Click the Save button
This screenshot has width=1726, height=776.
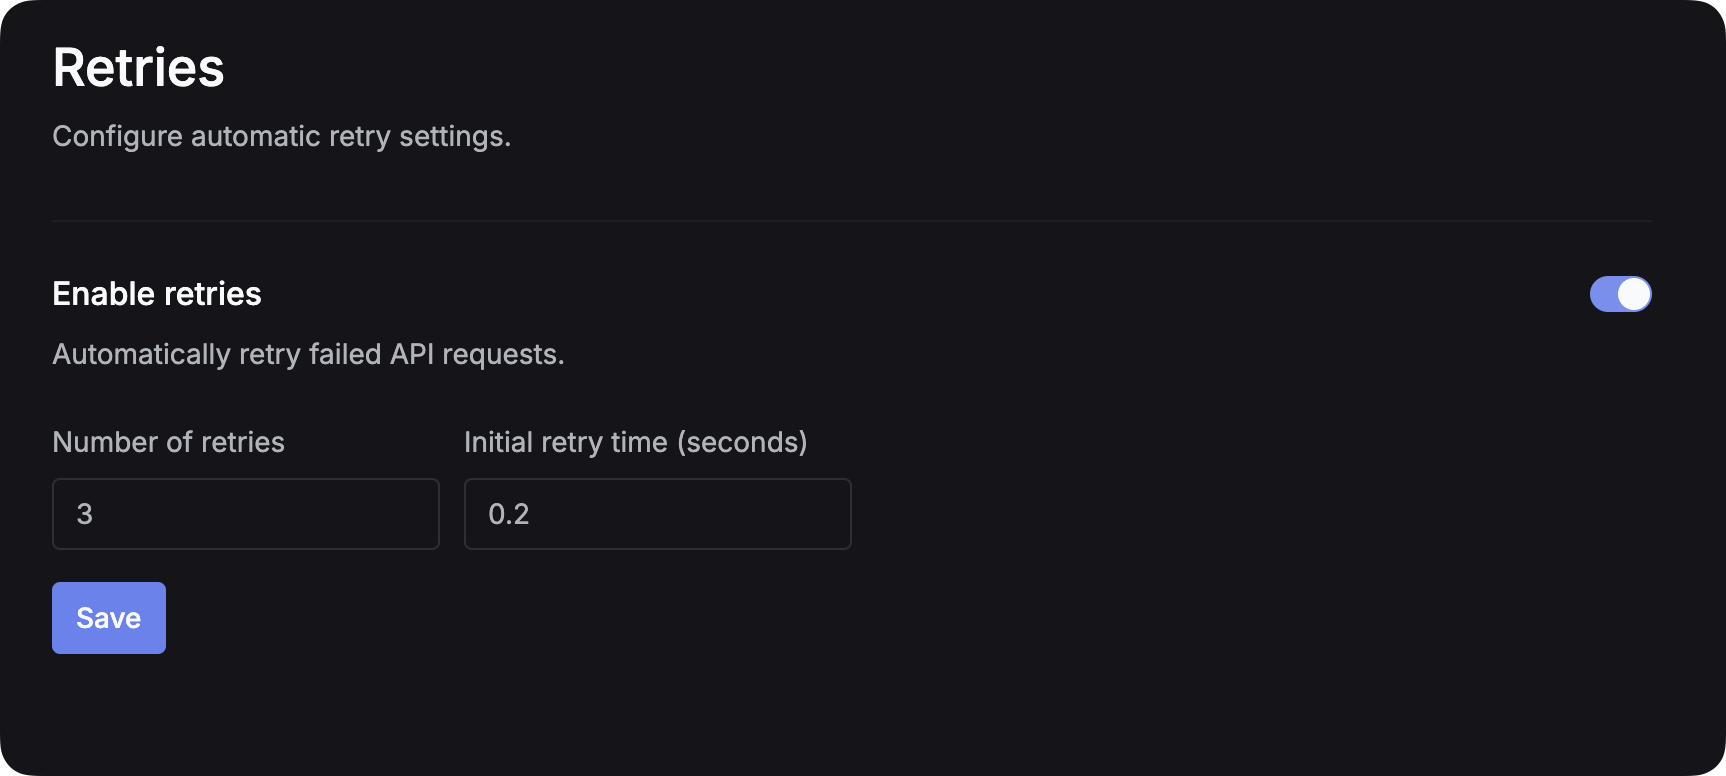109,618
